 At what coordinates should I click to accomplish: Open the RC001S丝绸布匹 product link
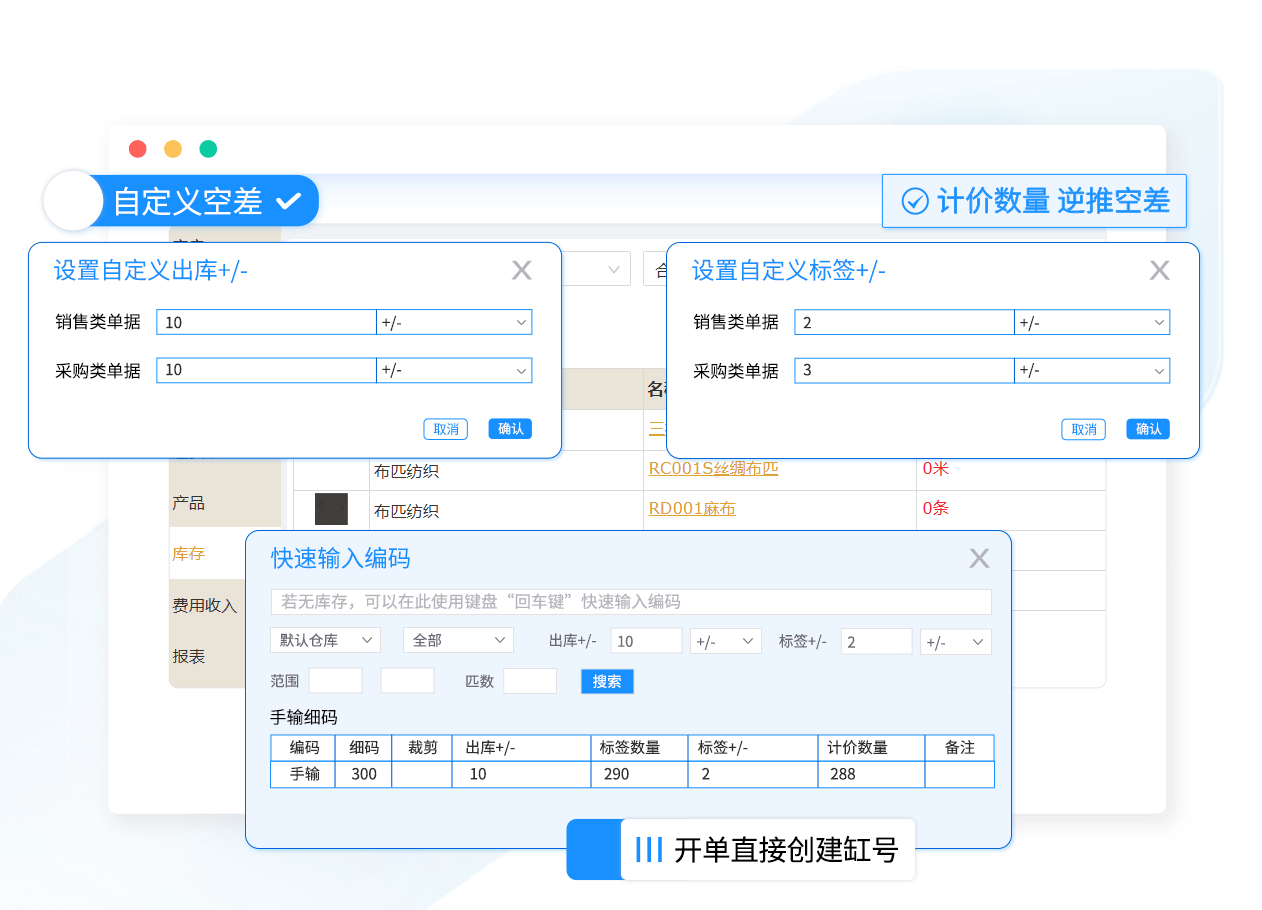coord(713,468)
